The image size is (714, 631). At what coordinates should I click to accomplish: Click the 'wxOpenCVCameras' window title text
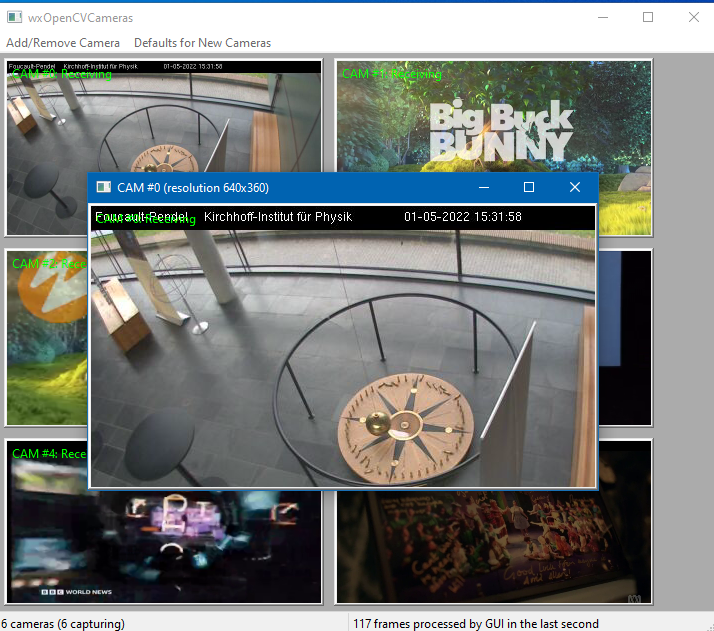pyautogui.click(x=81, y=18)
